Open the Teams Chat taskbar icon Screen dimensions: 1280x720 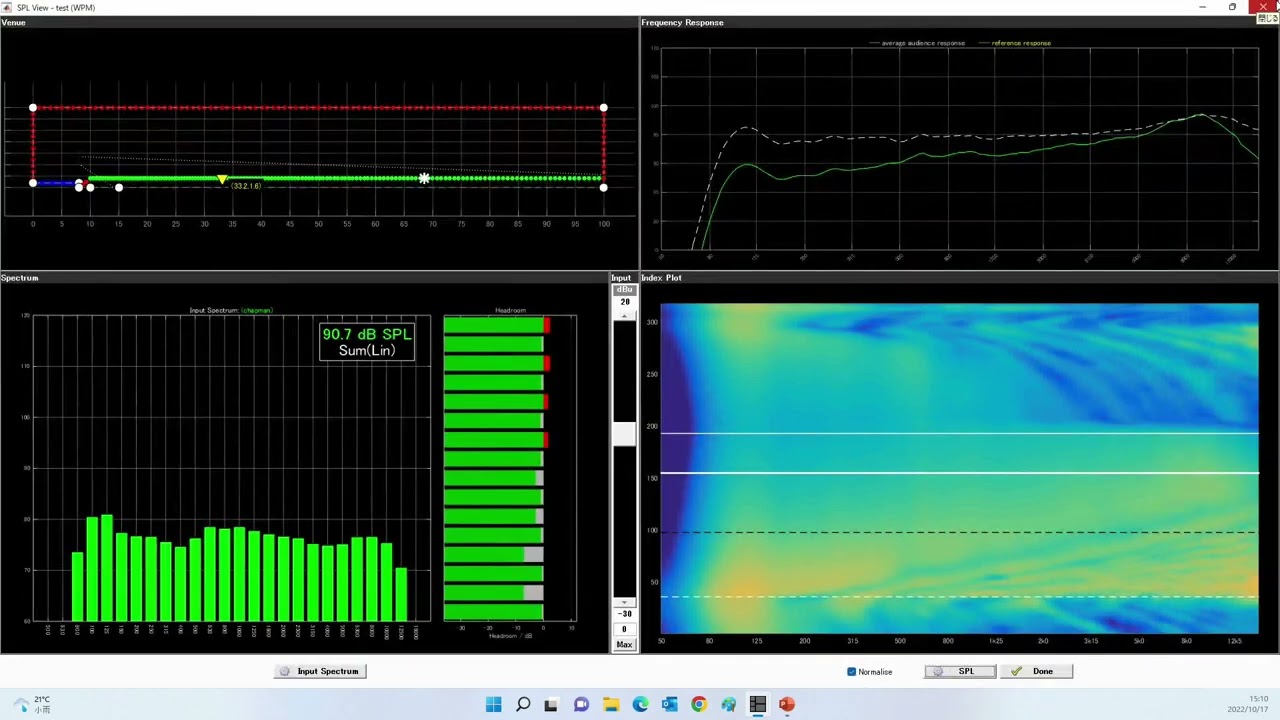point(581,704)
